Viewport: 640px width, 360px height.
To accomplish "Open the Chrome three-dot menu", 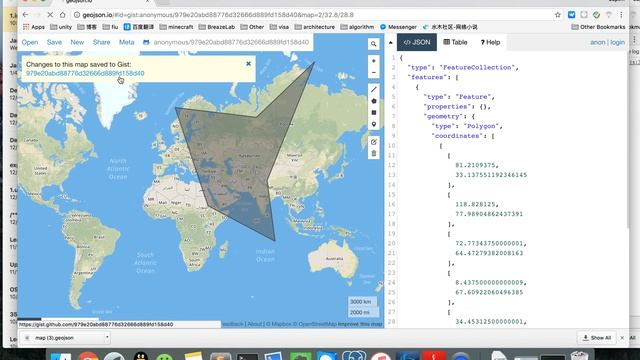I will (x=621, y=15).
